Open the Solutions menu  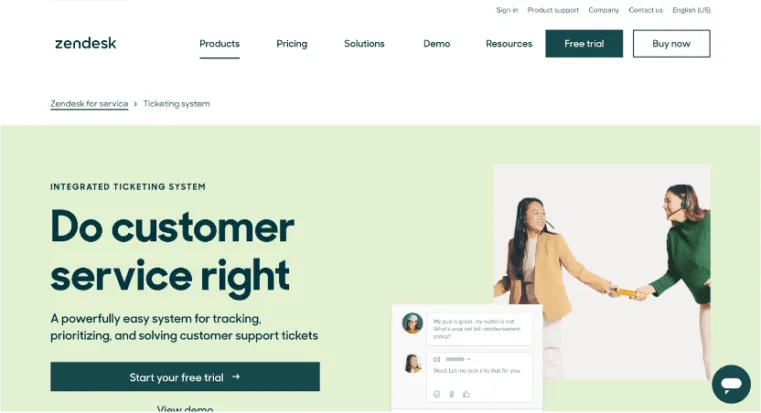364,44
